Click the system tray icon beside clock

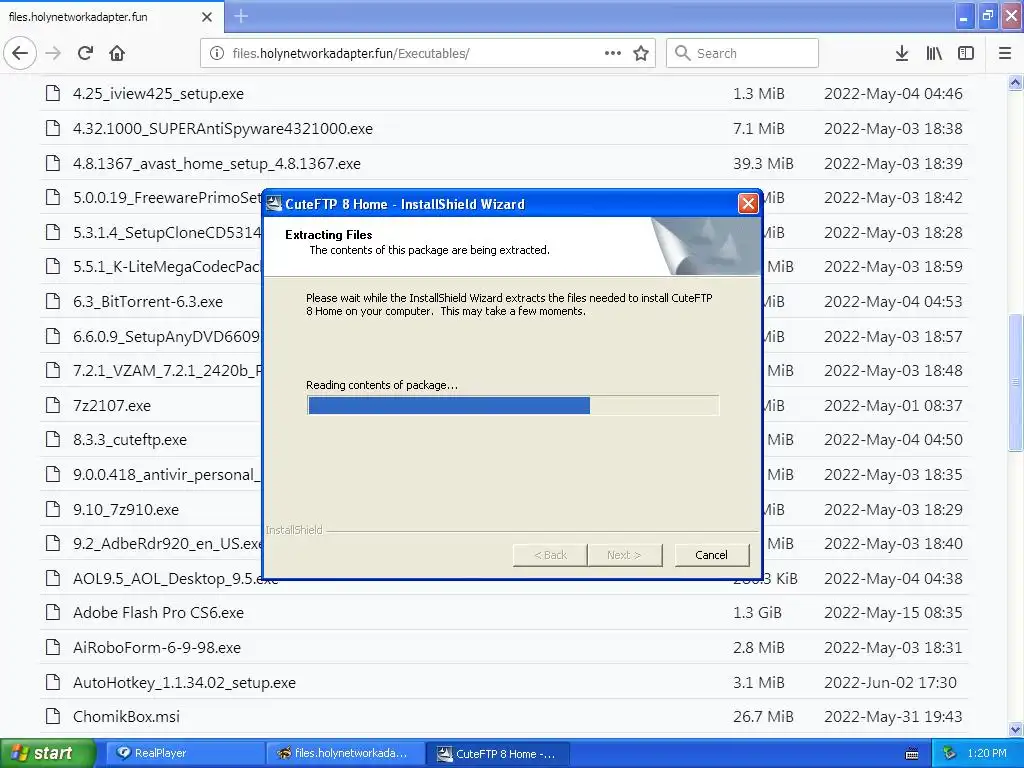pyautogui.click(x=950, y=754)
